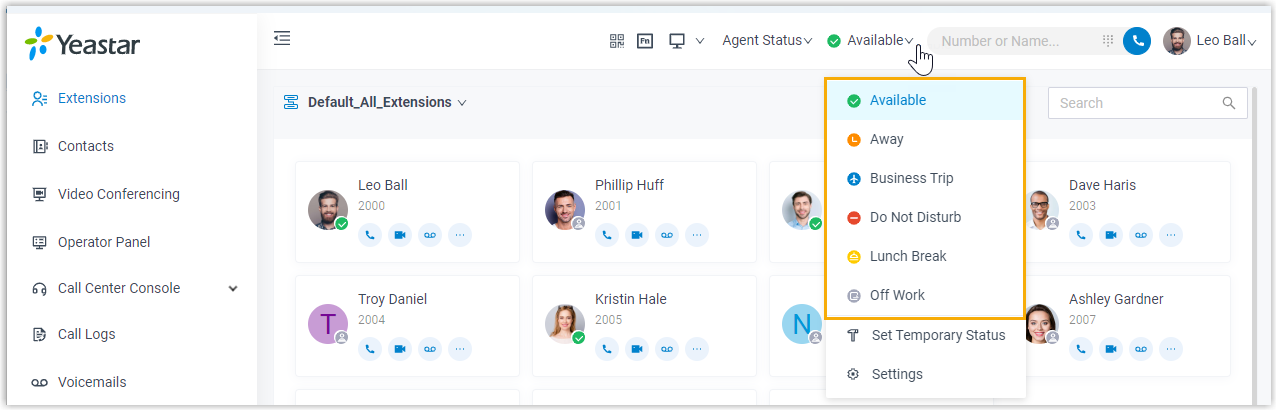
Task: Select Available status in the menu
Action: coord(925,100)
